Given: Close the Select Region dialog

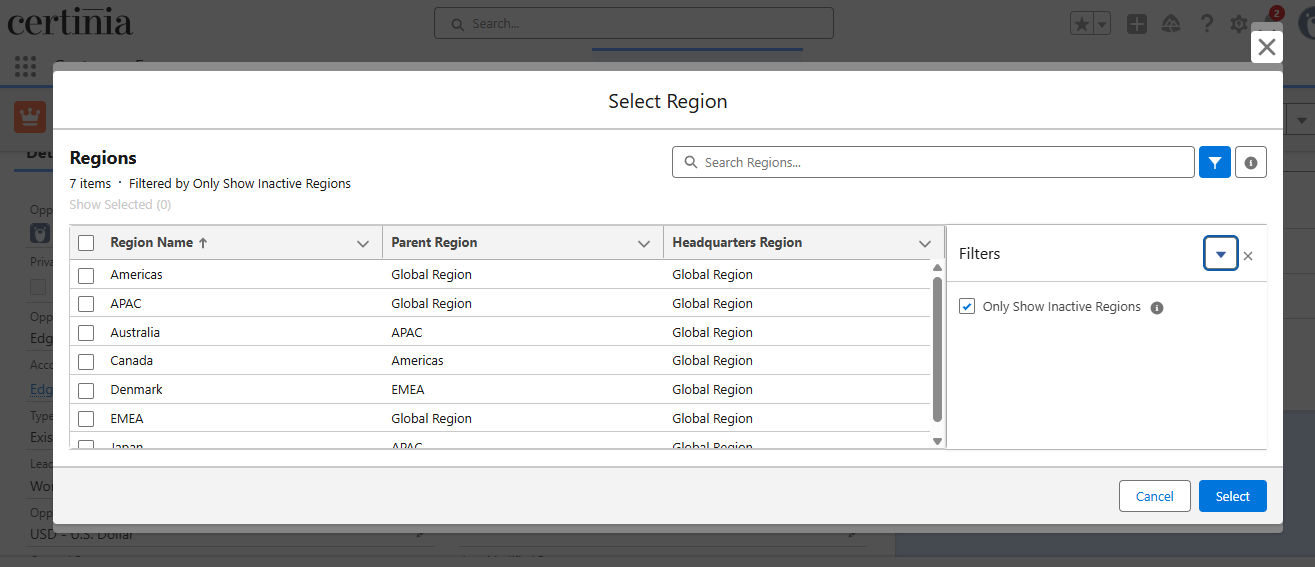Looking at the screenshot, I should pos(1266,47).
